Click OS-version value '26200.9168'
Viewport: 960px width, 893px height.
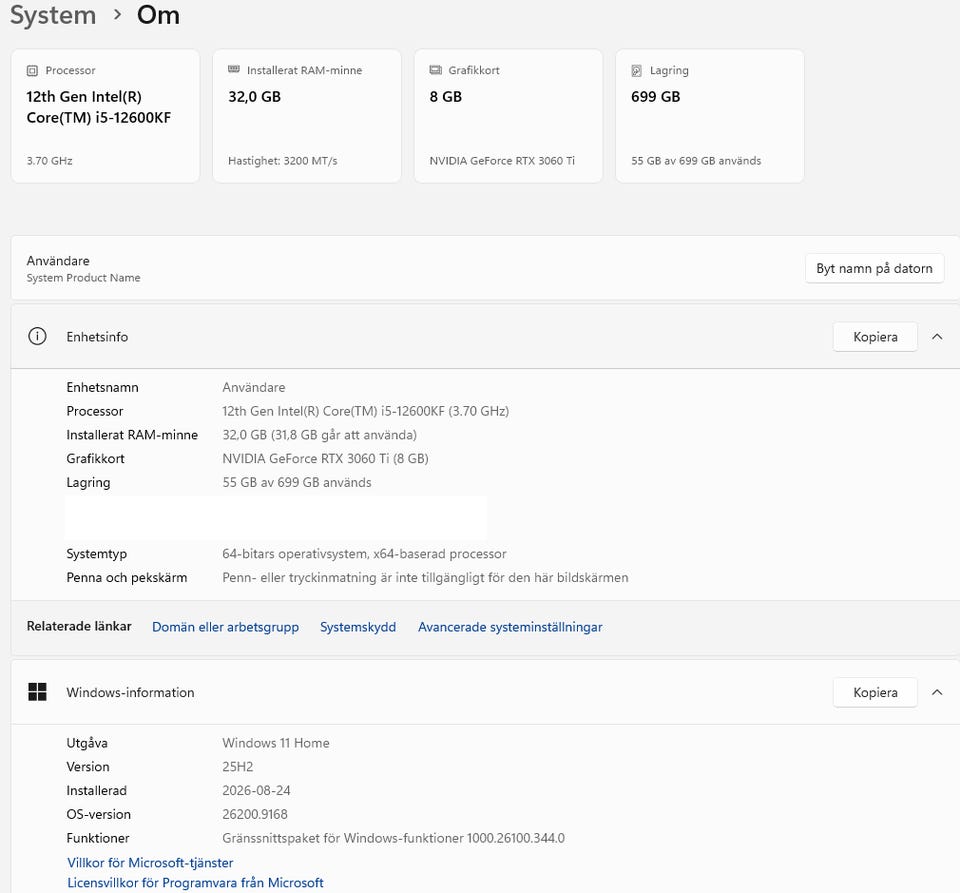click(x=255, y=815)
